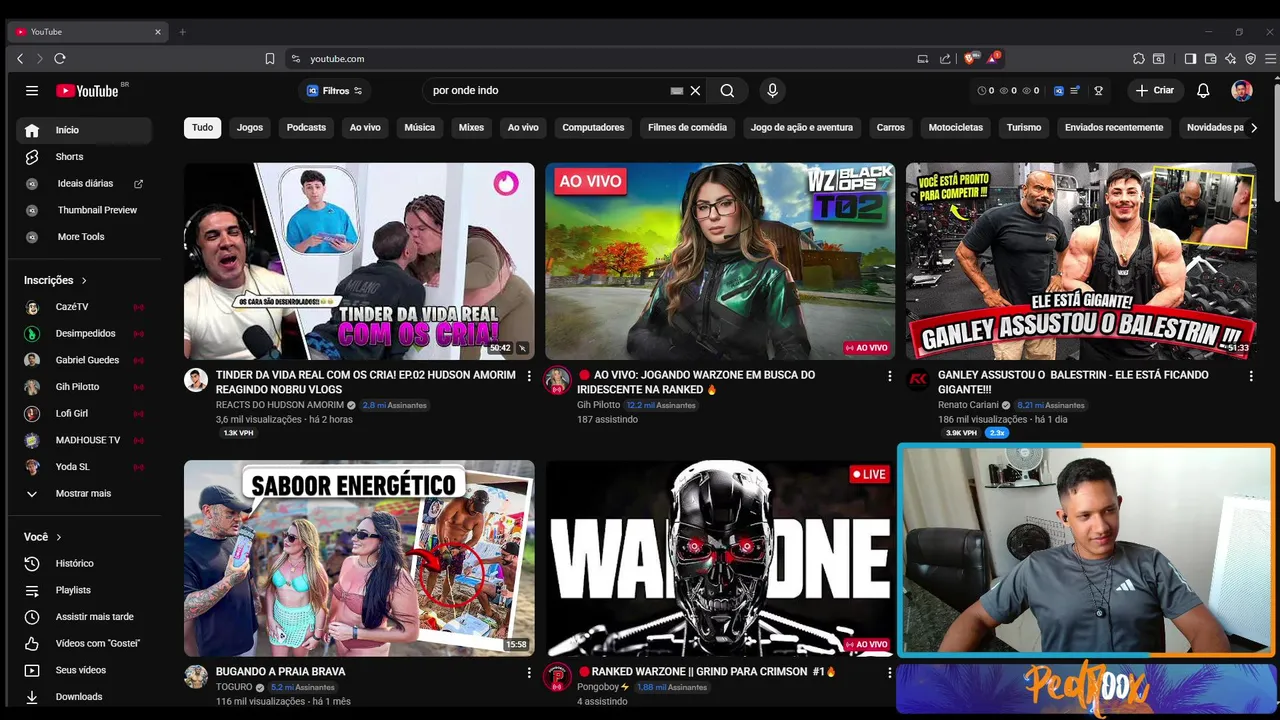The width and height of the screenshot is (1280, 720).
Task: Show more category chips with right arrow
Action: coord(1254,128)
